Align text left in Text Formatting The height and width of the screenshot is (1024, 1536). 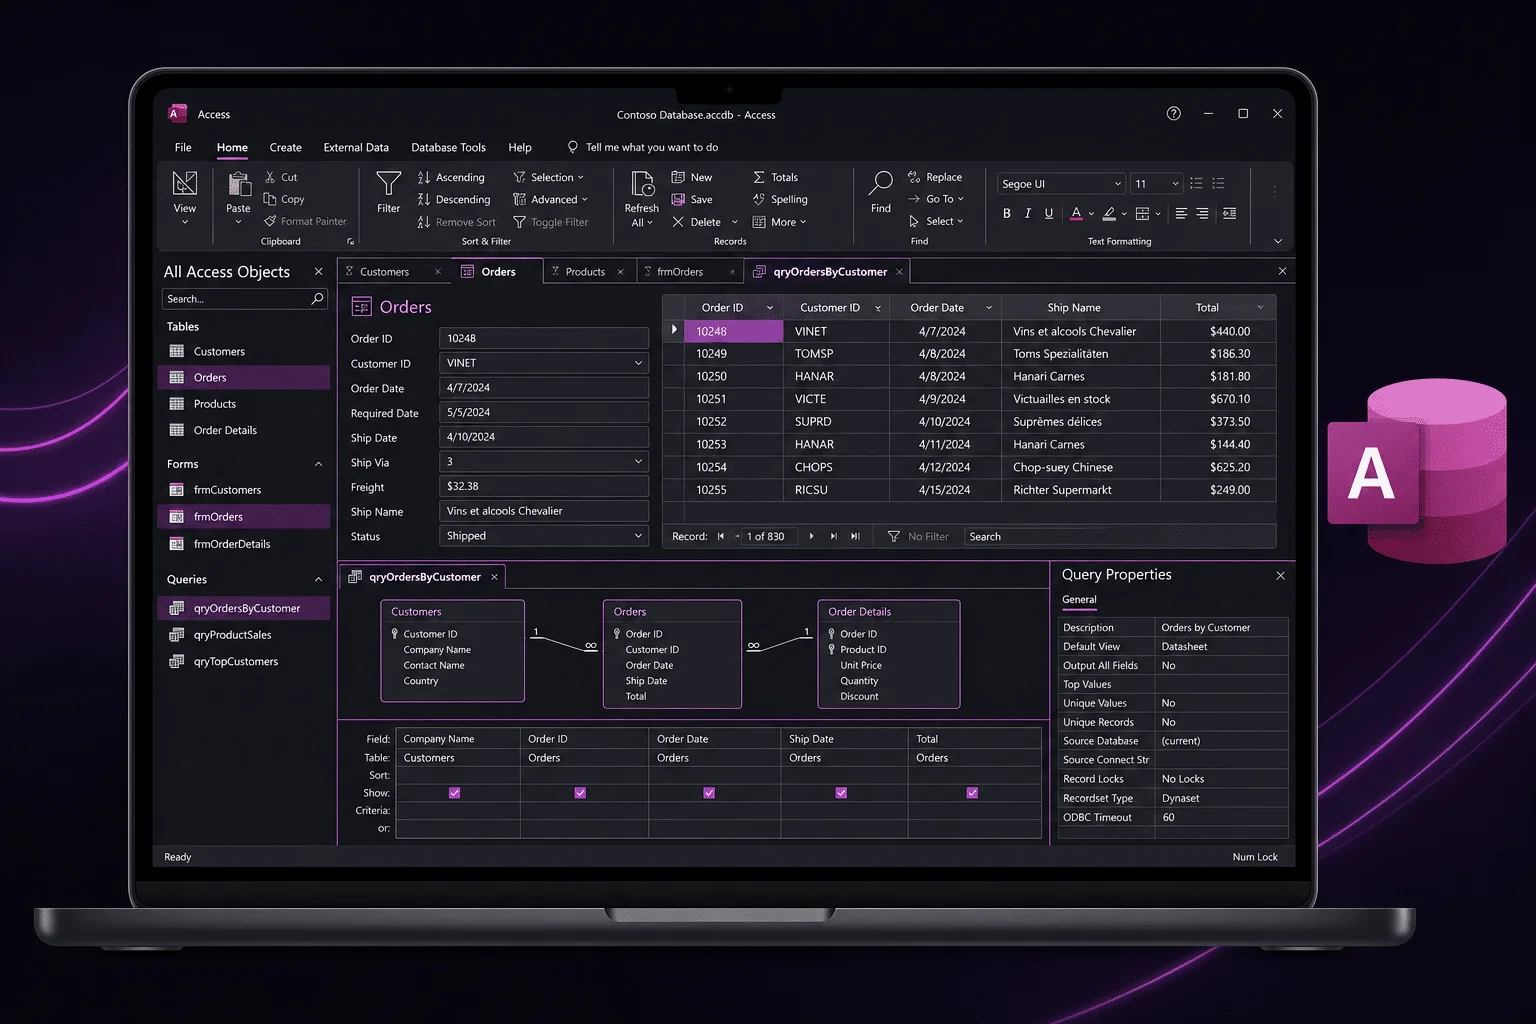(x=1181, y=213)
